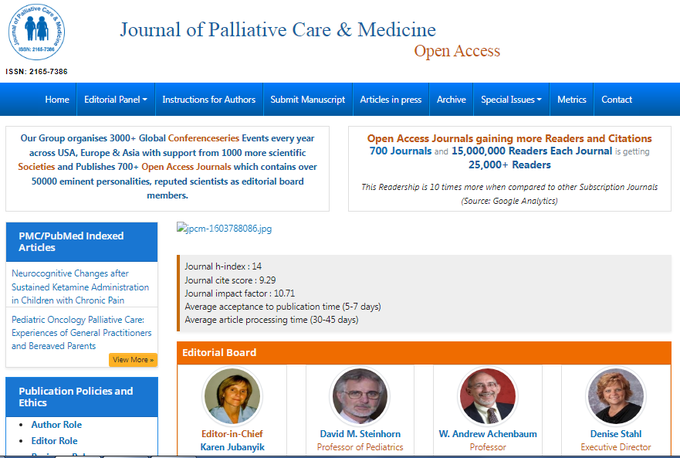This screenshot has height=458, width=680.
Task: Click the View More button
Action: pos(133,360)
